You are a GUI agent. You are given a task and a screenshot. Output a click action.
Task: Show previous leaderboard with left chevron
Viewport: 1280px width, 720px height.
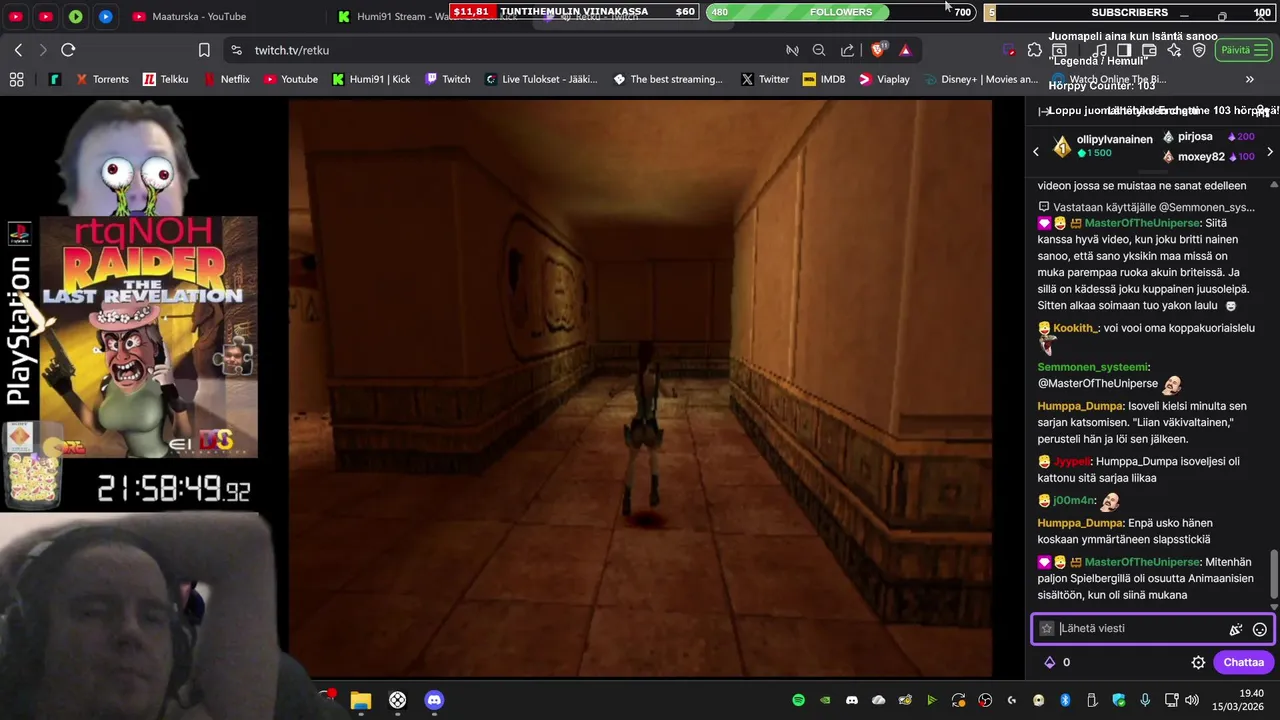(1036, 152)
